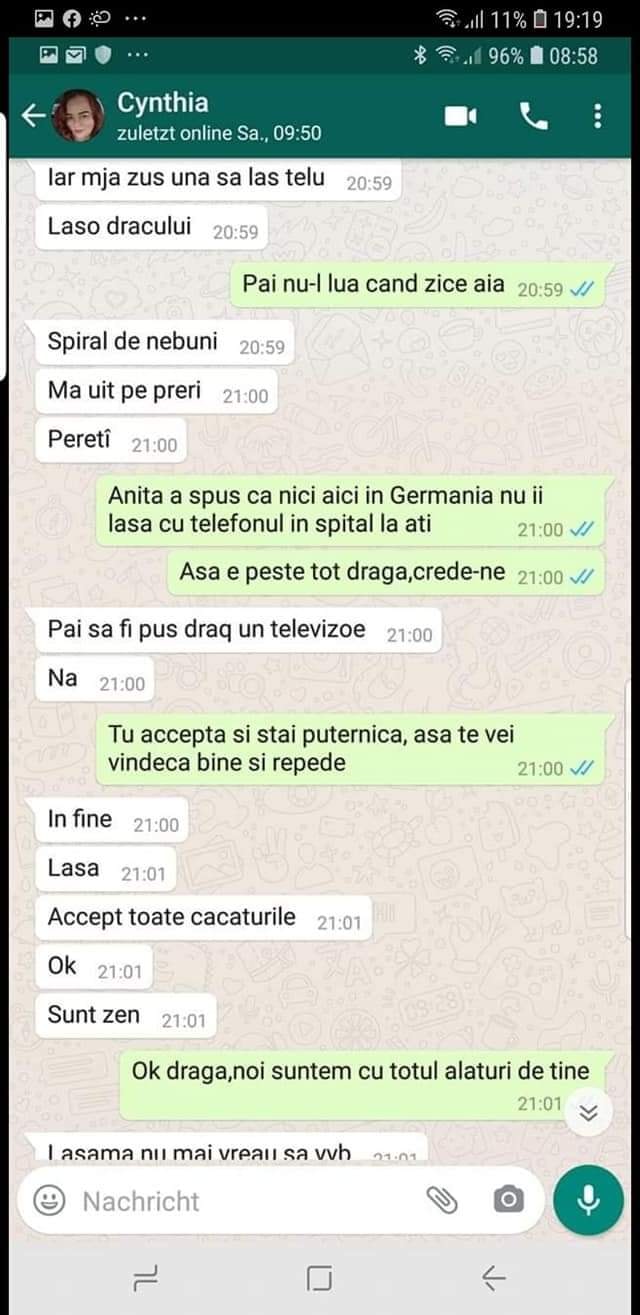640x1315 pixels.
Task: Jump to latest messages with double-chevron button
Action: point(588,1113)
